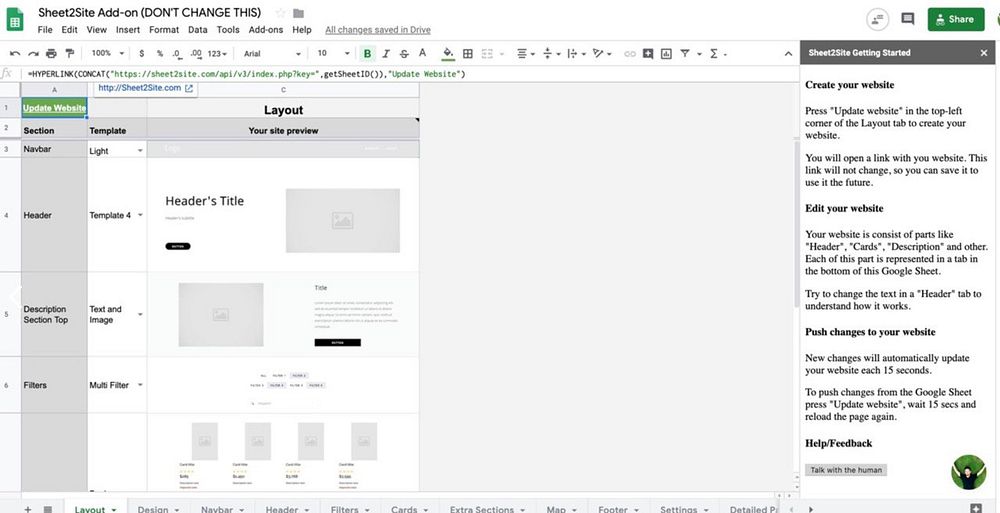Open comment history speech bubble icon

click(908, 19)
